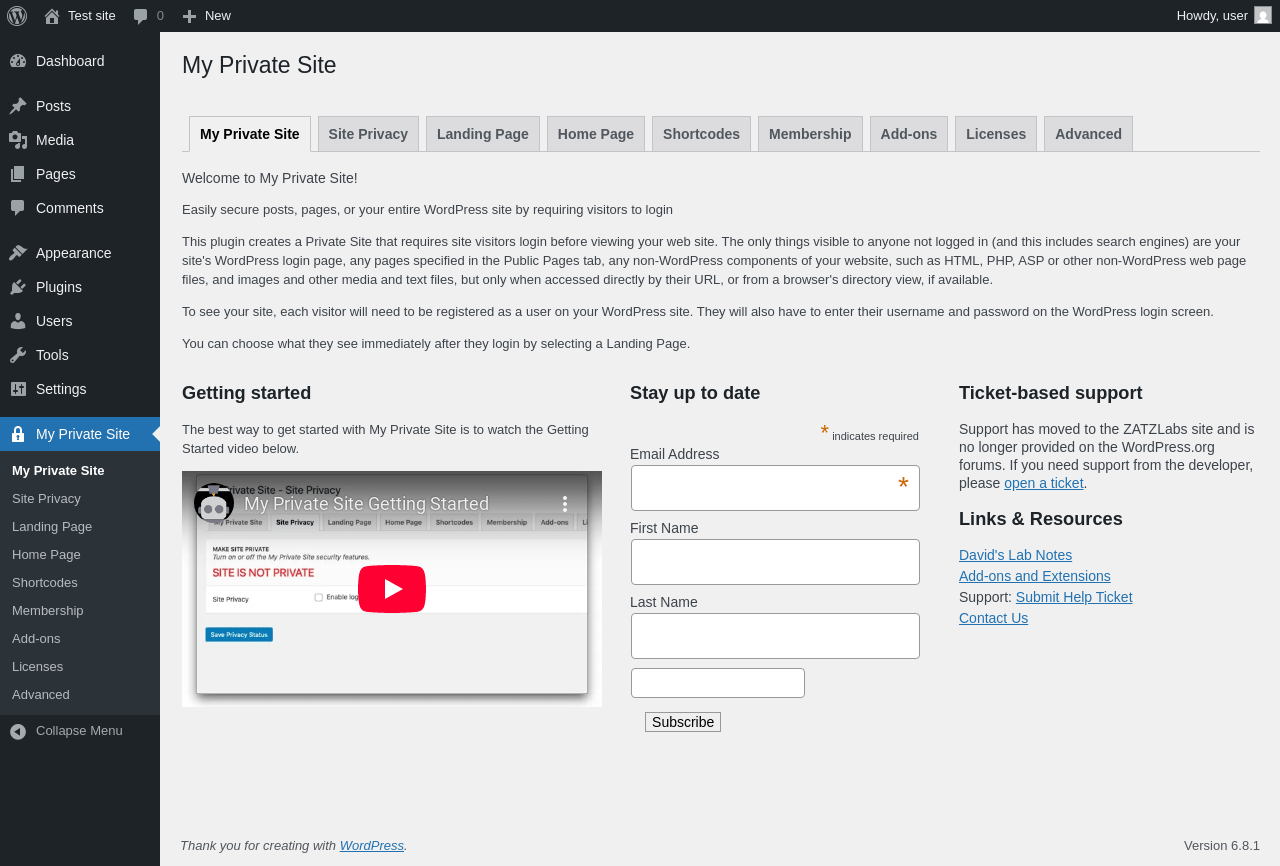Click the WordPress logo icon

click(x=17, y=16)
